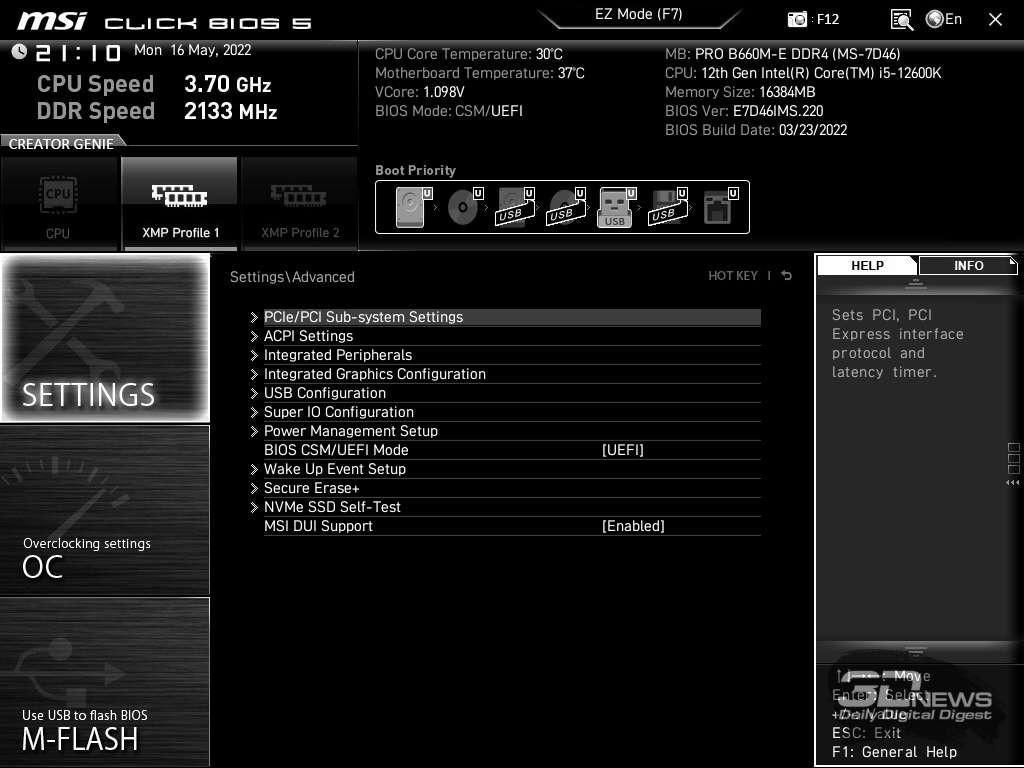Select the CPU Creator Genie tile
This screenshot has height=768, width=1024.
[x=59, y=204]
